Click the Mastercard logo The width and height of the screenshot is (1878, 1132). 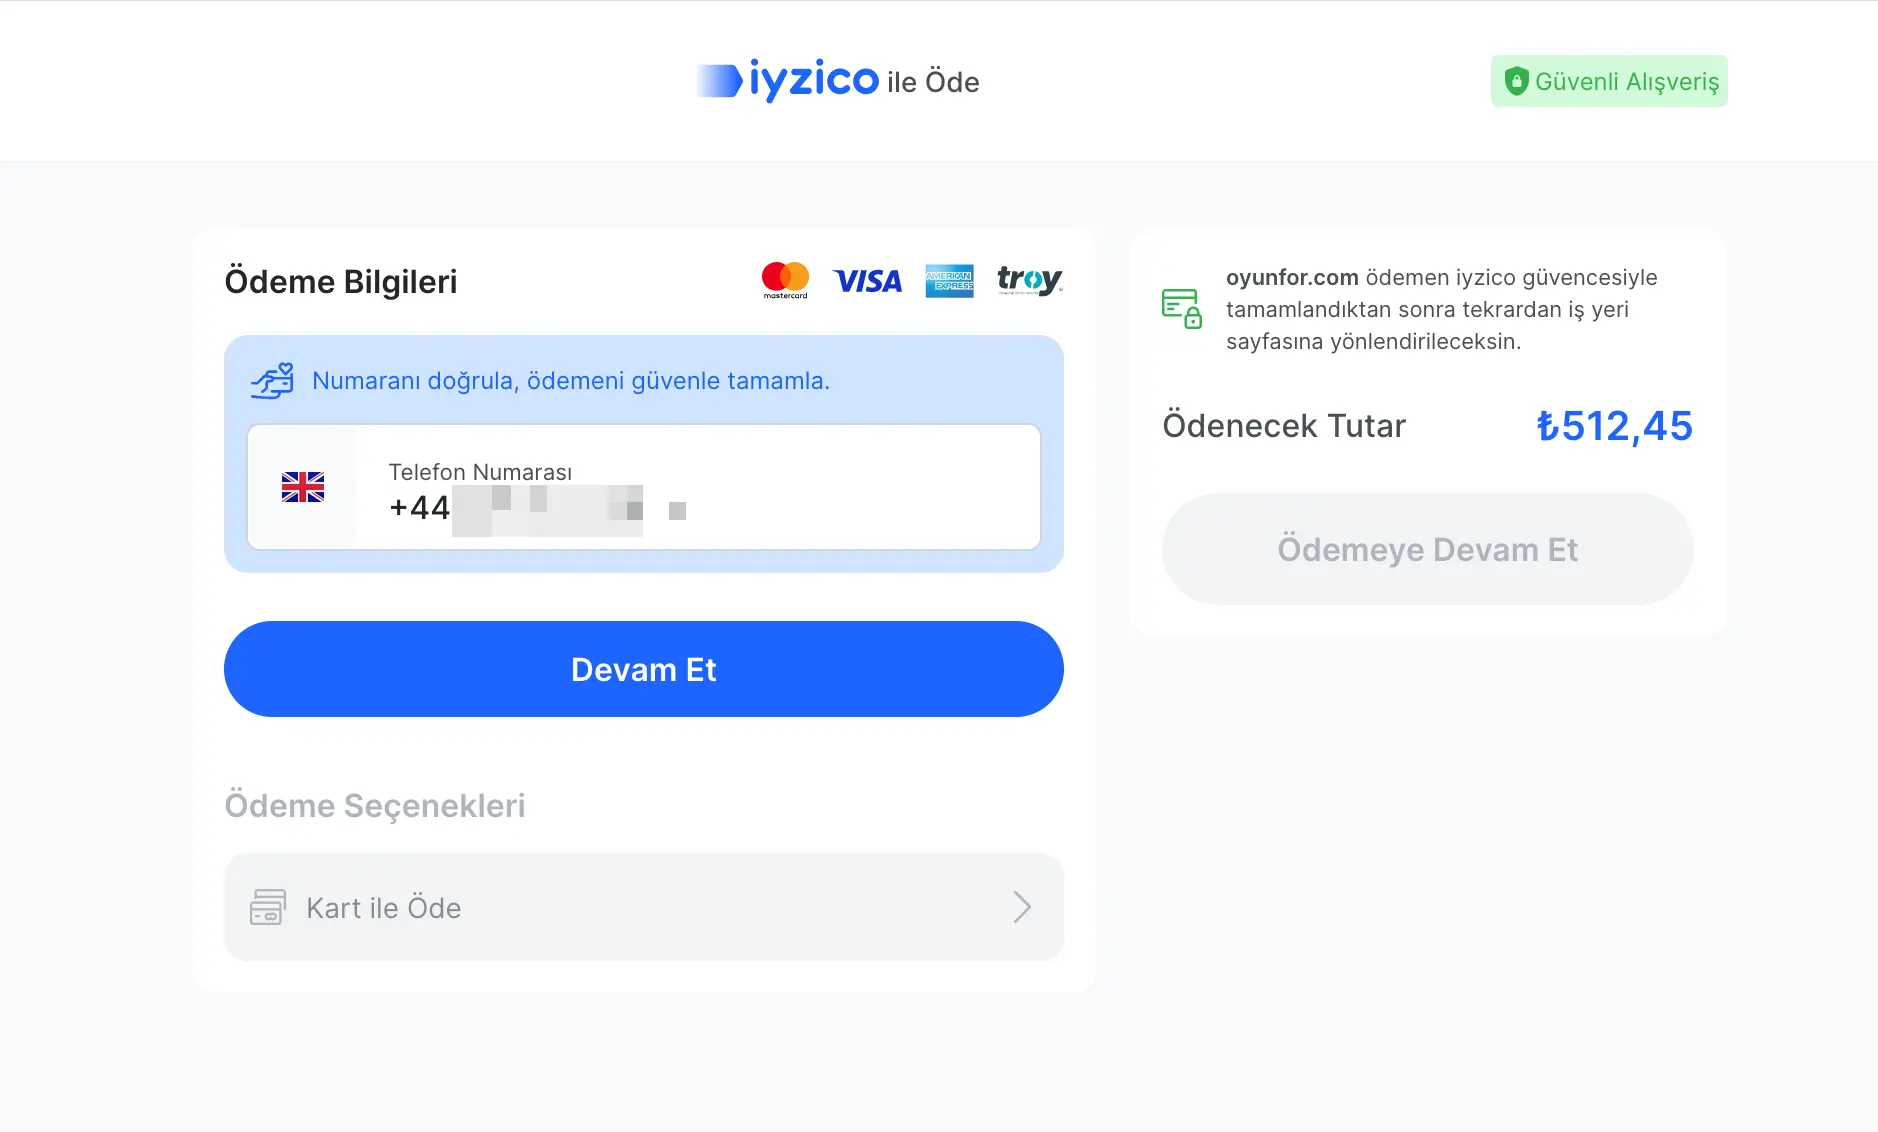pyautogui.click(x=785, y=281)
